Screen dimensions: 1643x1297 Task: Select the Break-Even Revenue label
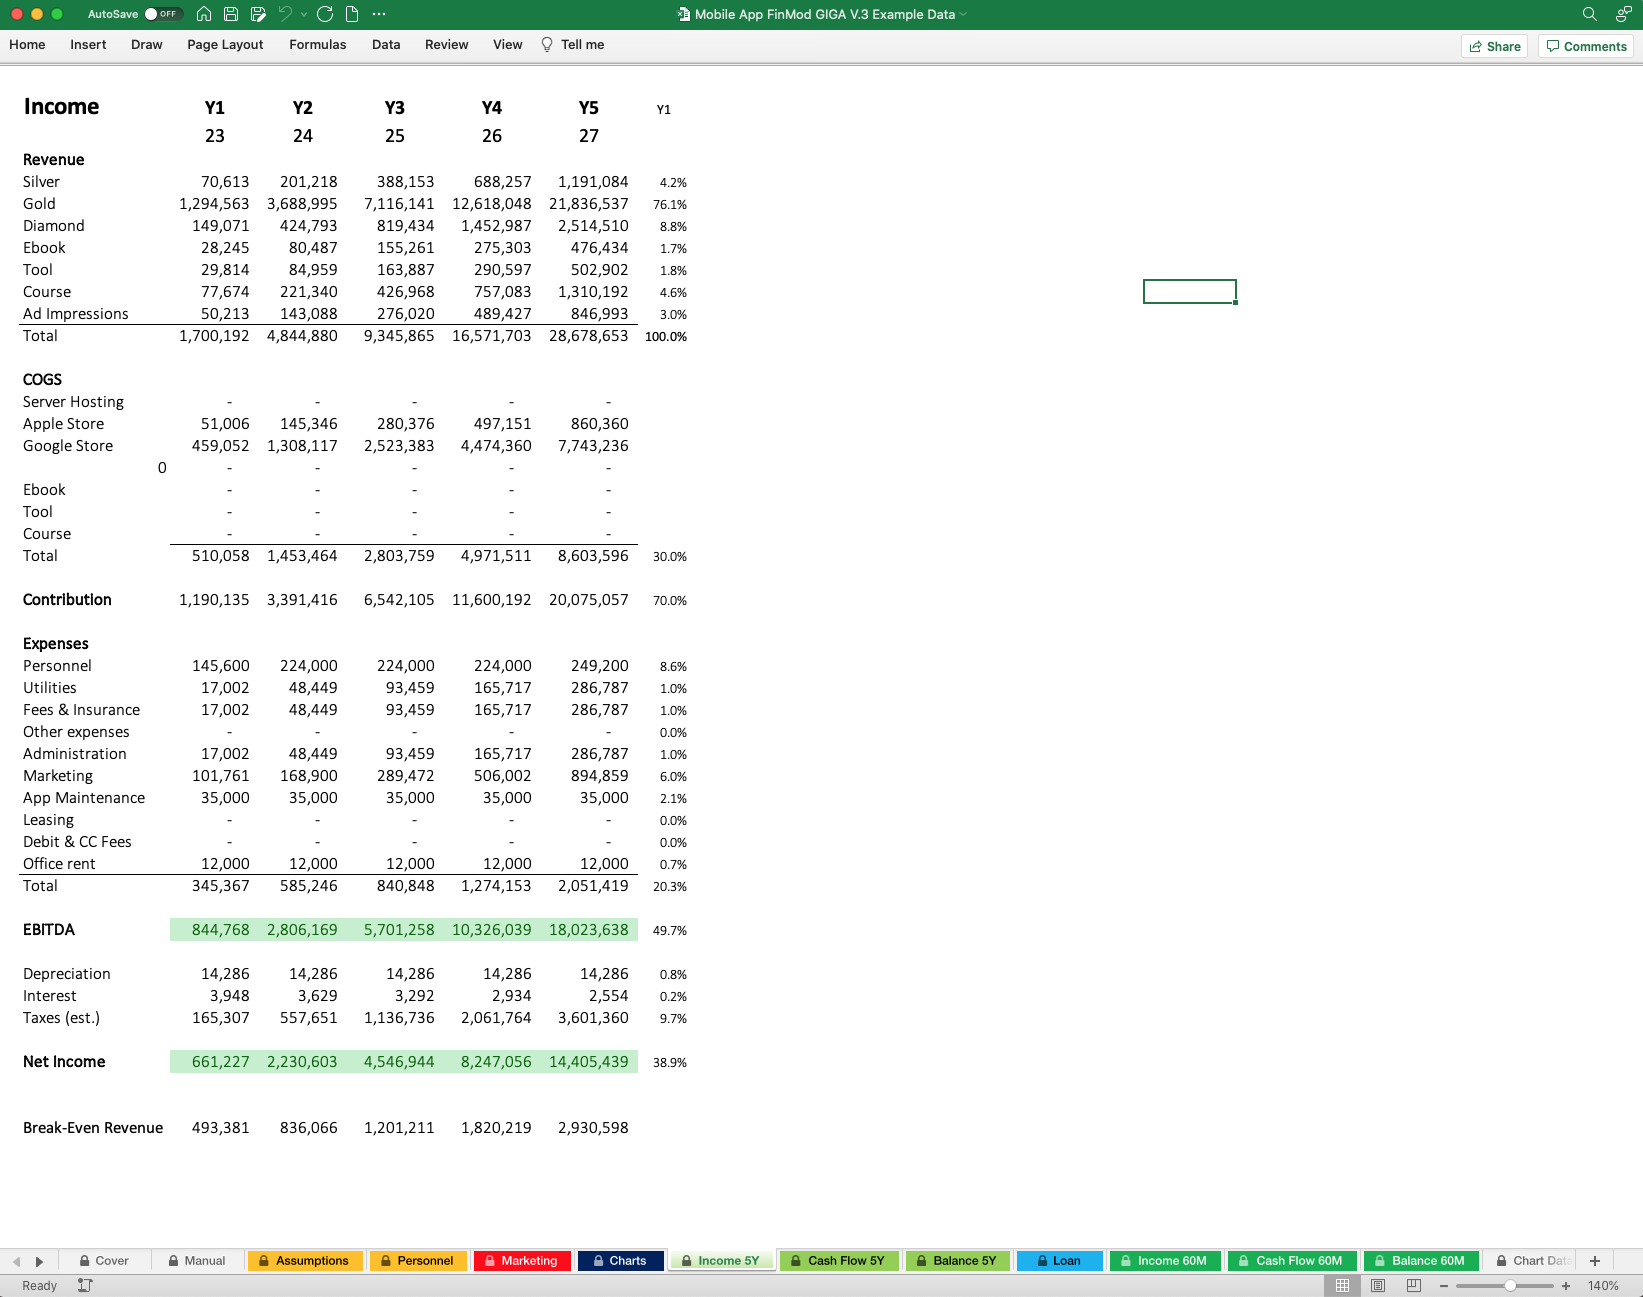pyautogui.click(x=93, y=1128)
